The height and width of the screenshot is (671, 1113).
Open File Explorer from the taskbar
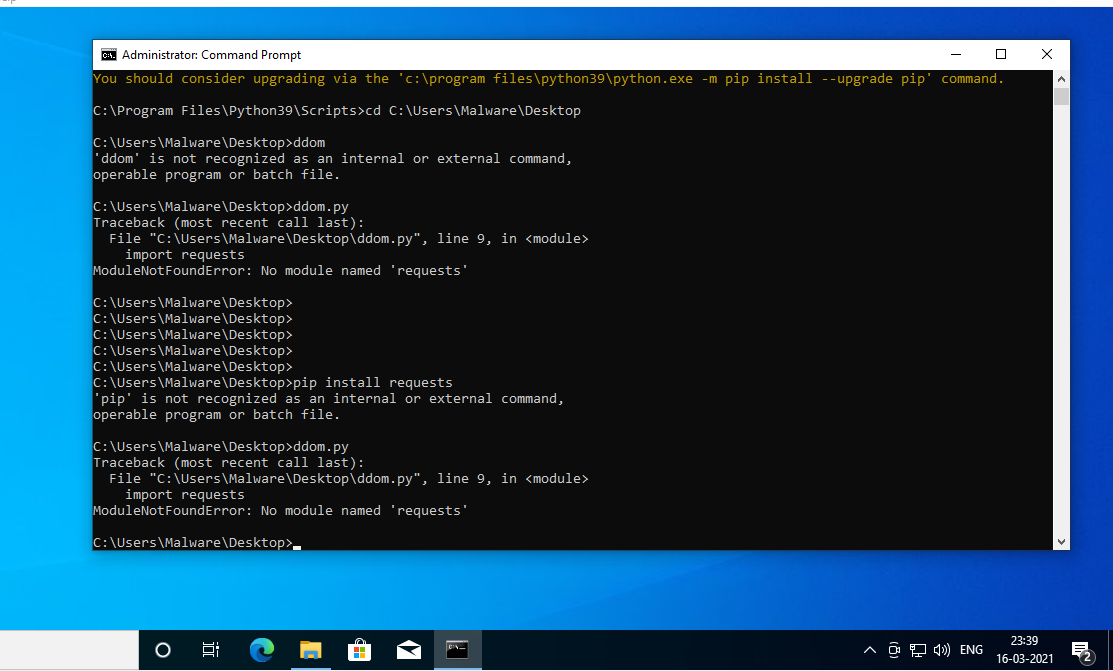click(x=310, y=650)
